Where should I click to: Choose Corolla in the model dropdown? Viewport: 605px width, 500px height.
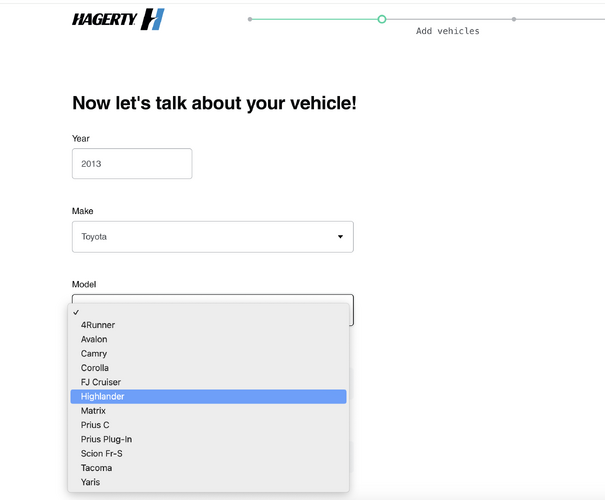(208, 368)
